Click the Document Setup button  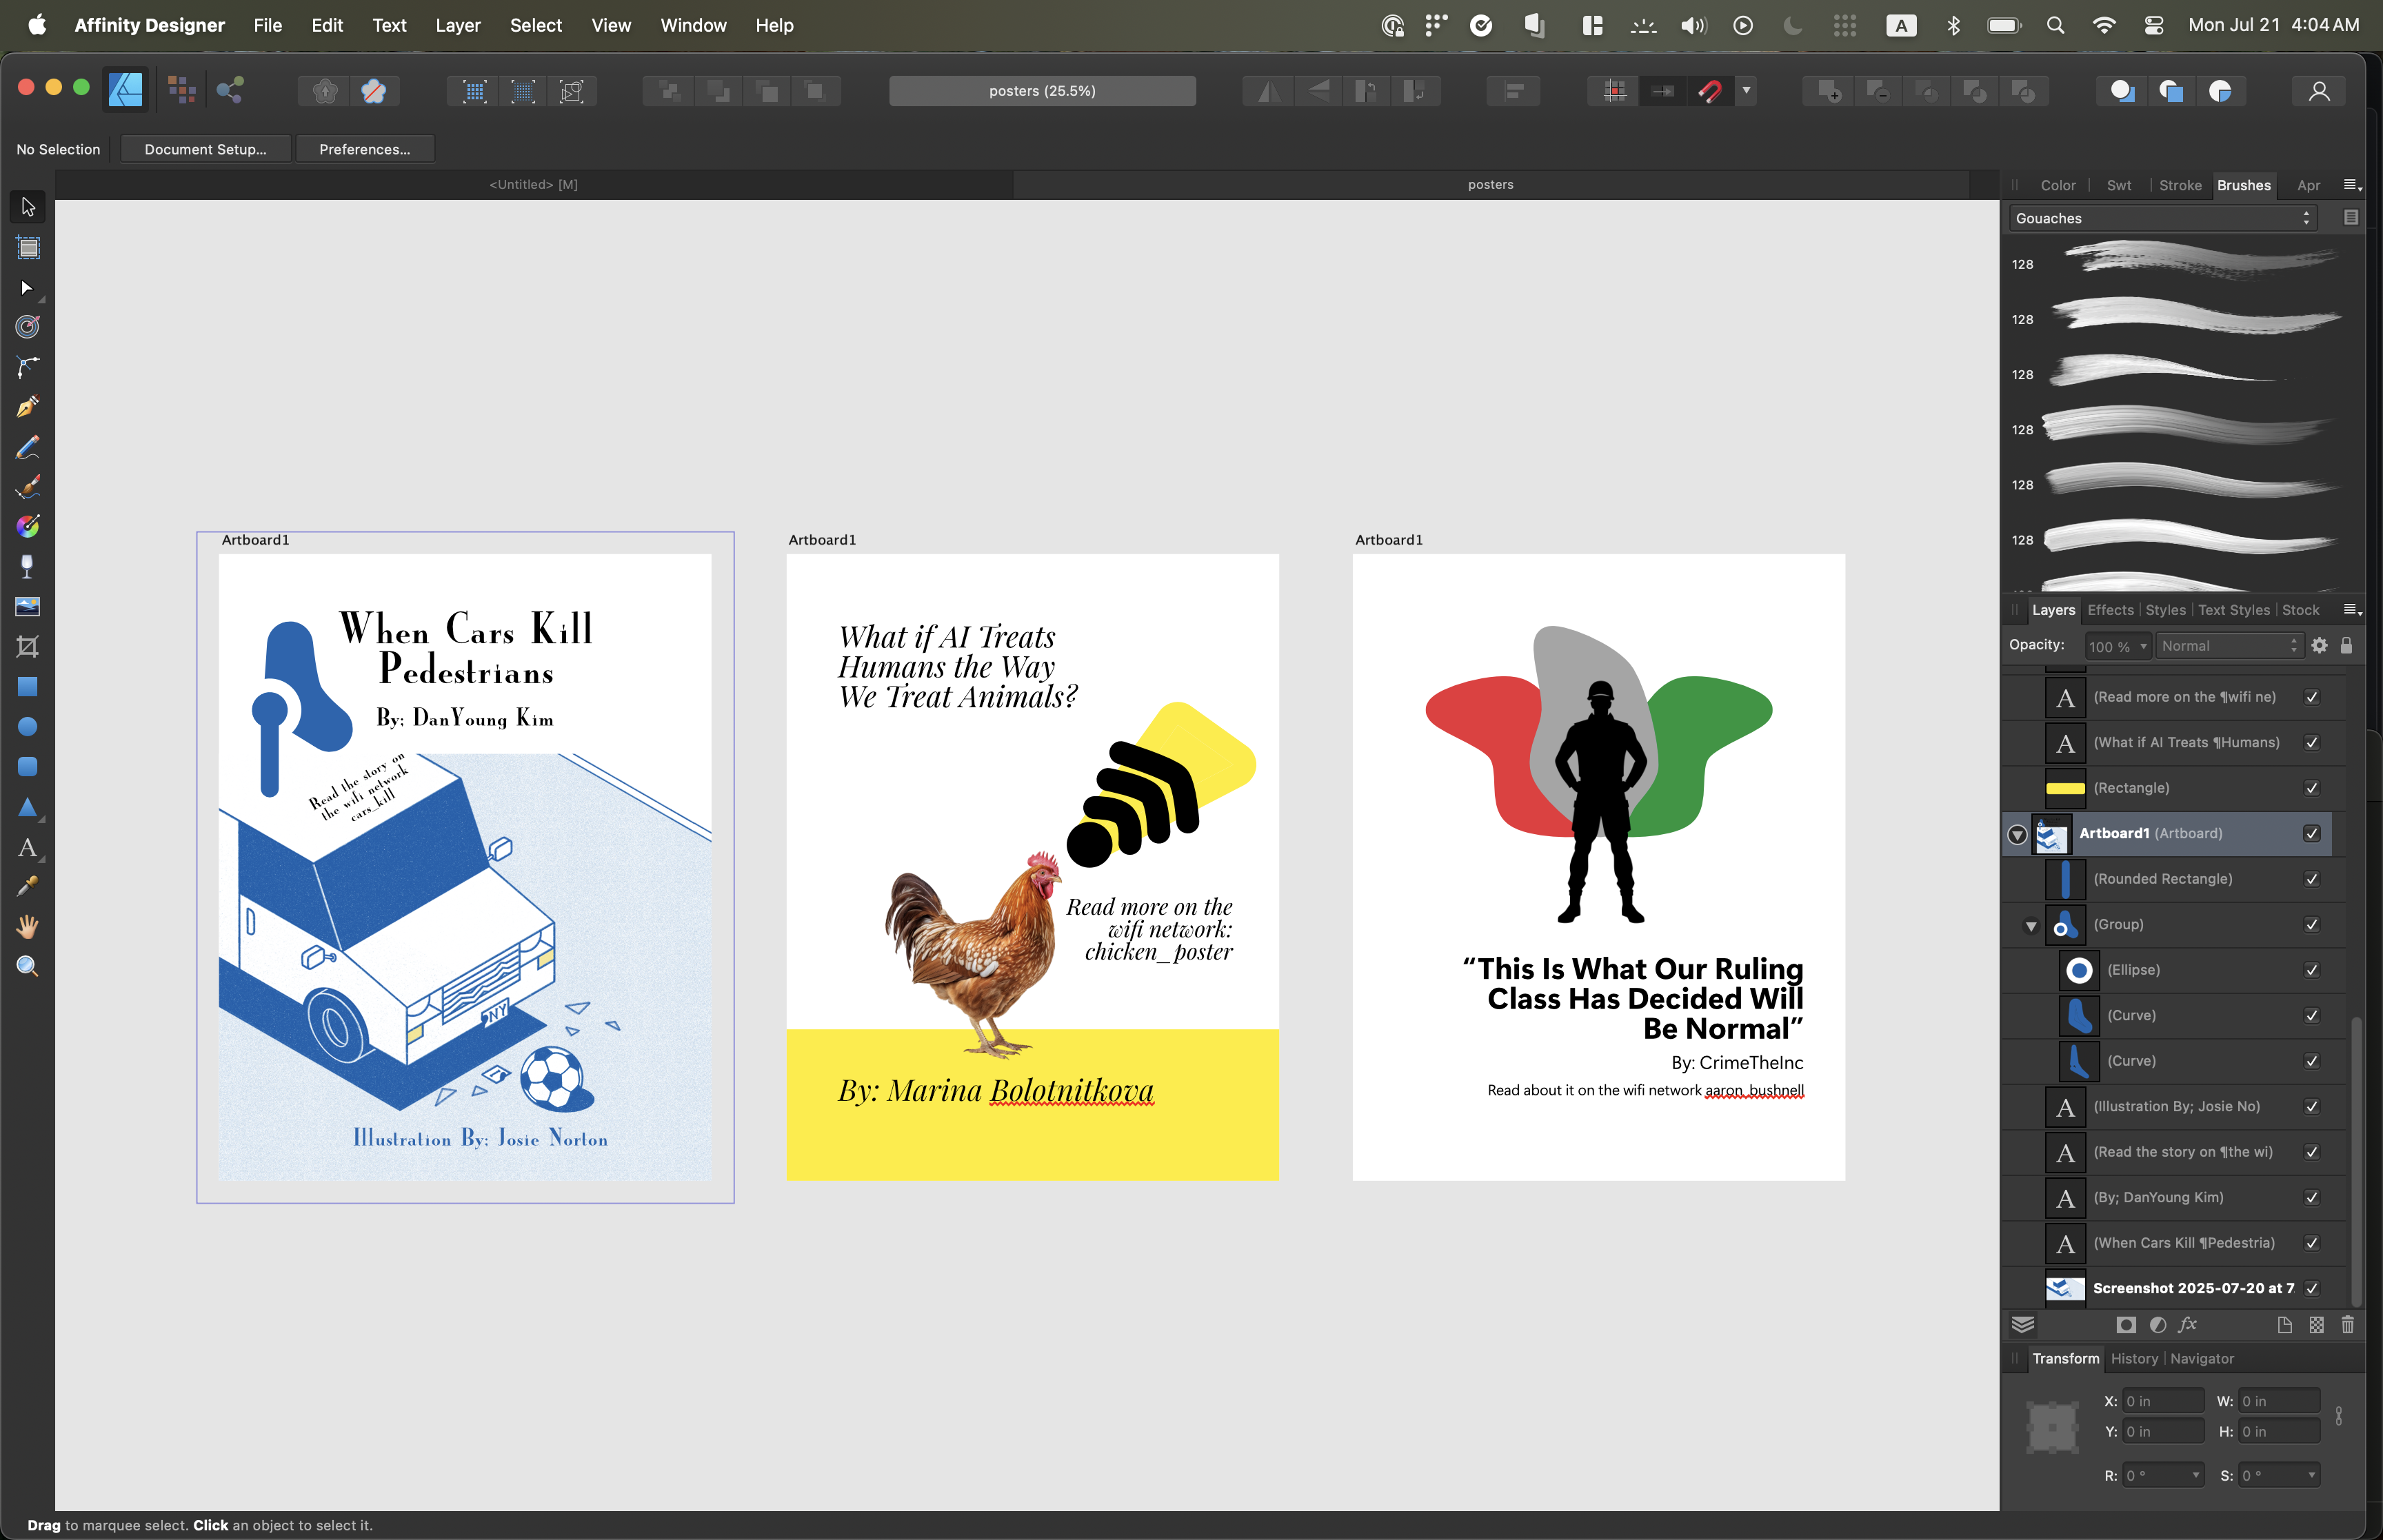(x=205, y=149)
